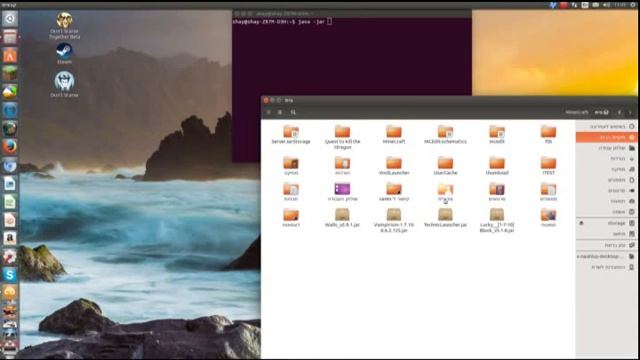Open the UserCache folder
The height and width of the screenshot is (360, 640).
click(445, 166)
